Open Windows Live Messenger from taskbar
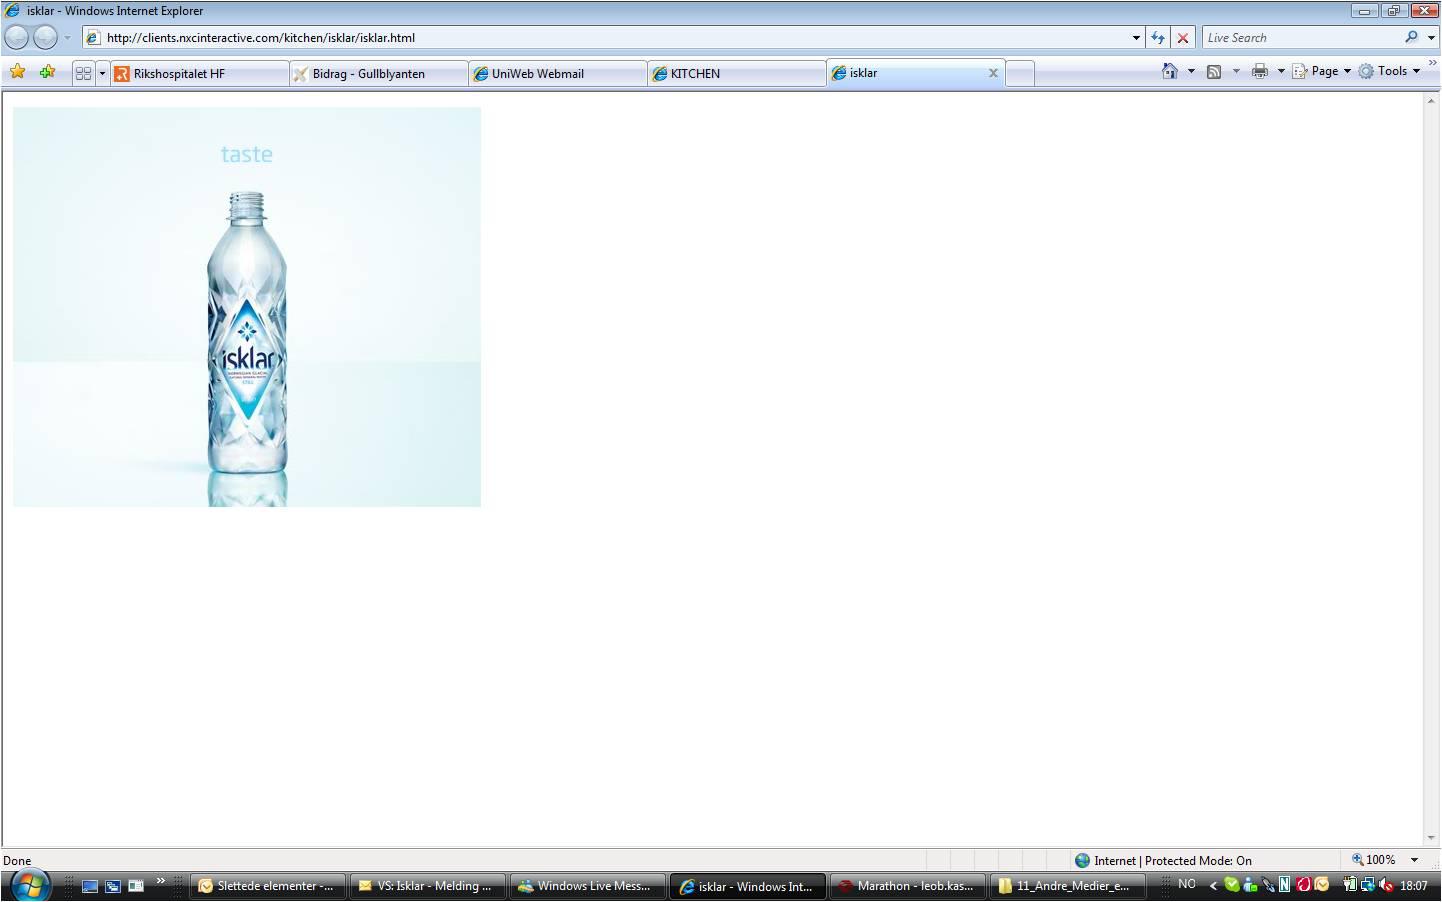This screenshot has height=902, width=1442. (588, 886)
